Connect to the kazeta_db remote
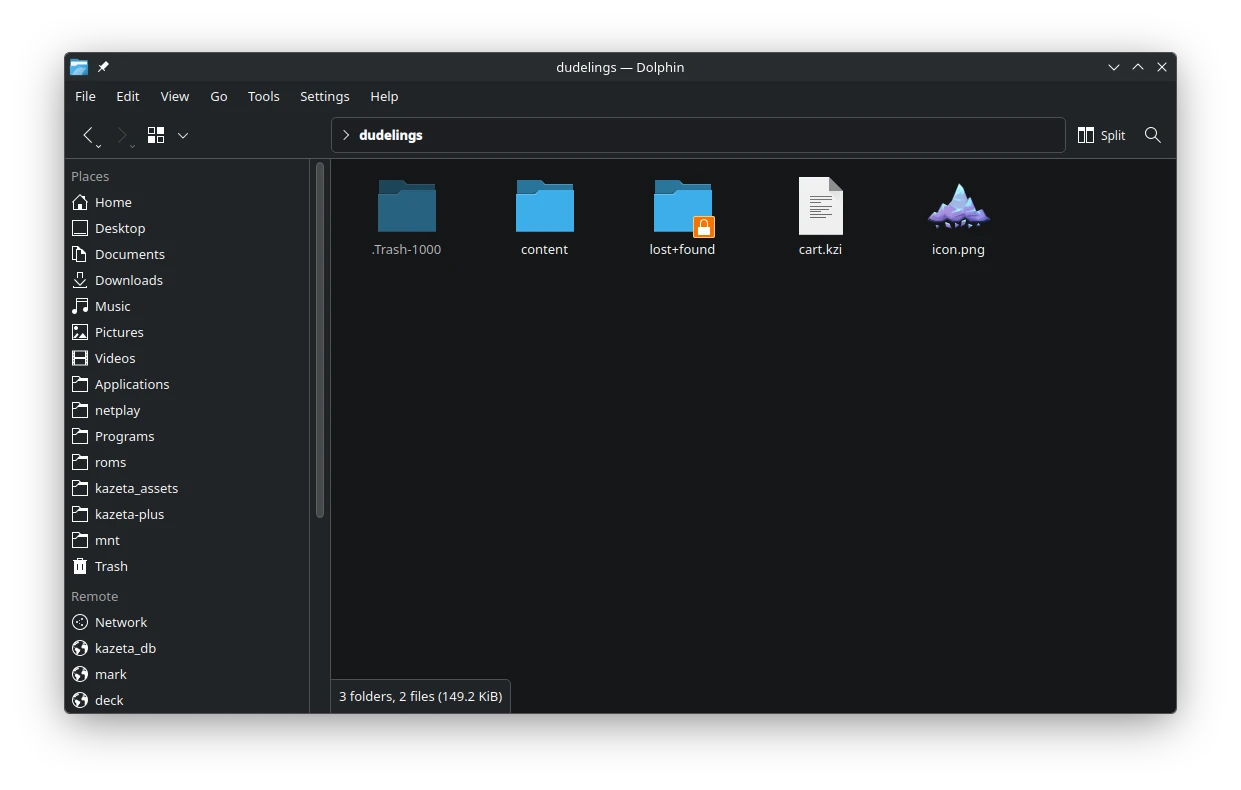This screenshot has width=1241, height=790. tap(127, 648)
